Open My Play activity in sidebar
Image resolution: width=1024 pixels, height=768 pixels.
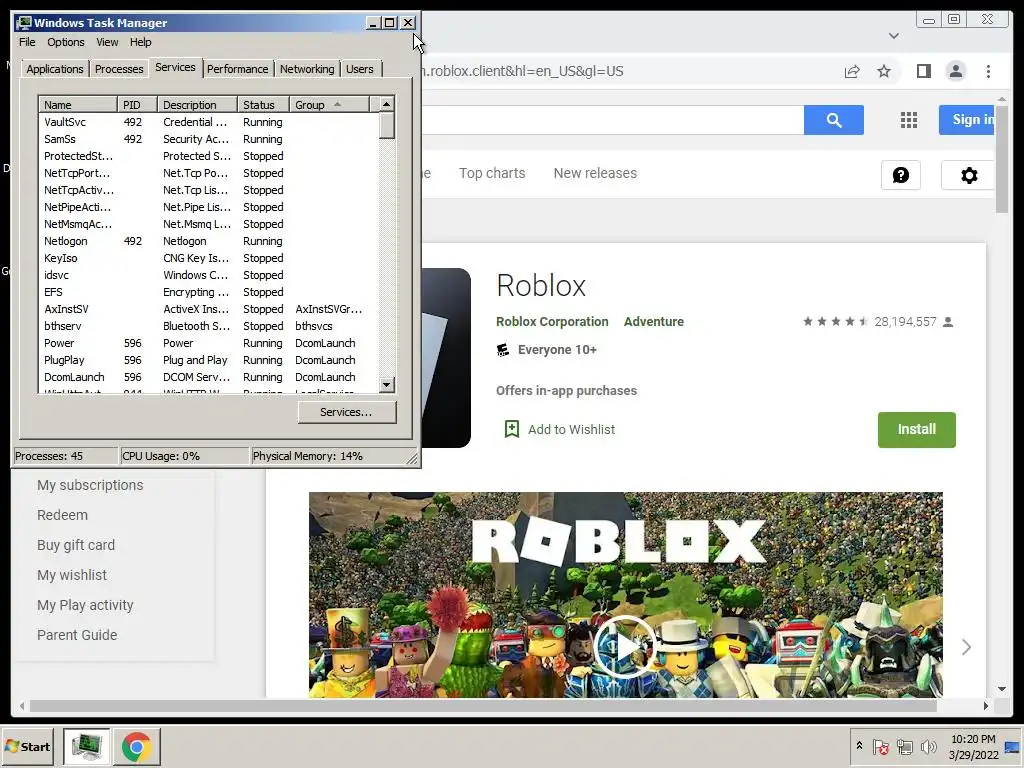(x=85, y=605)
